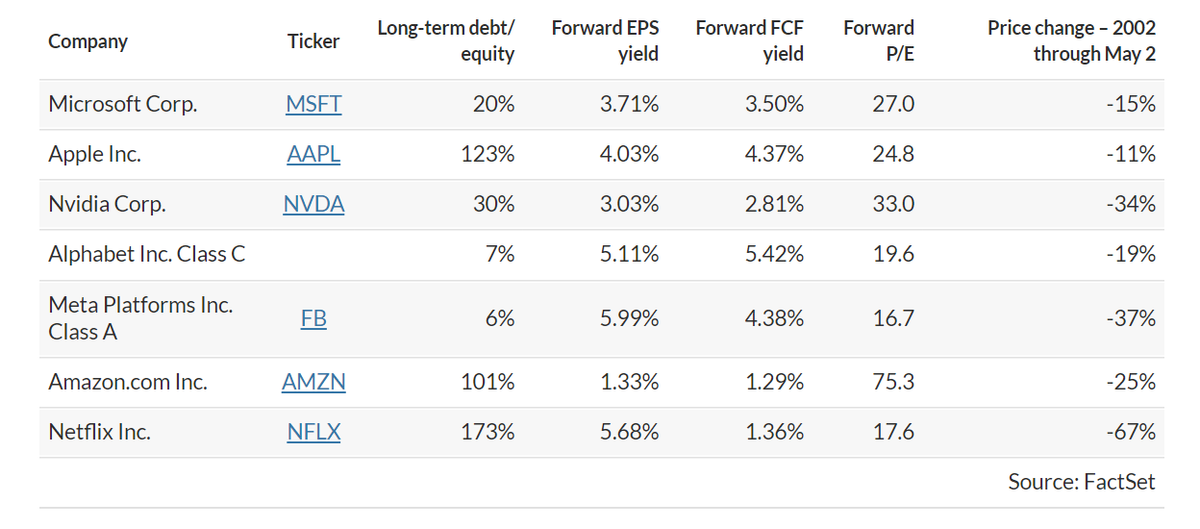1200x529 pixels.
Task: Click the Company column header
Action: click(88, 41)
